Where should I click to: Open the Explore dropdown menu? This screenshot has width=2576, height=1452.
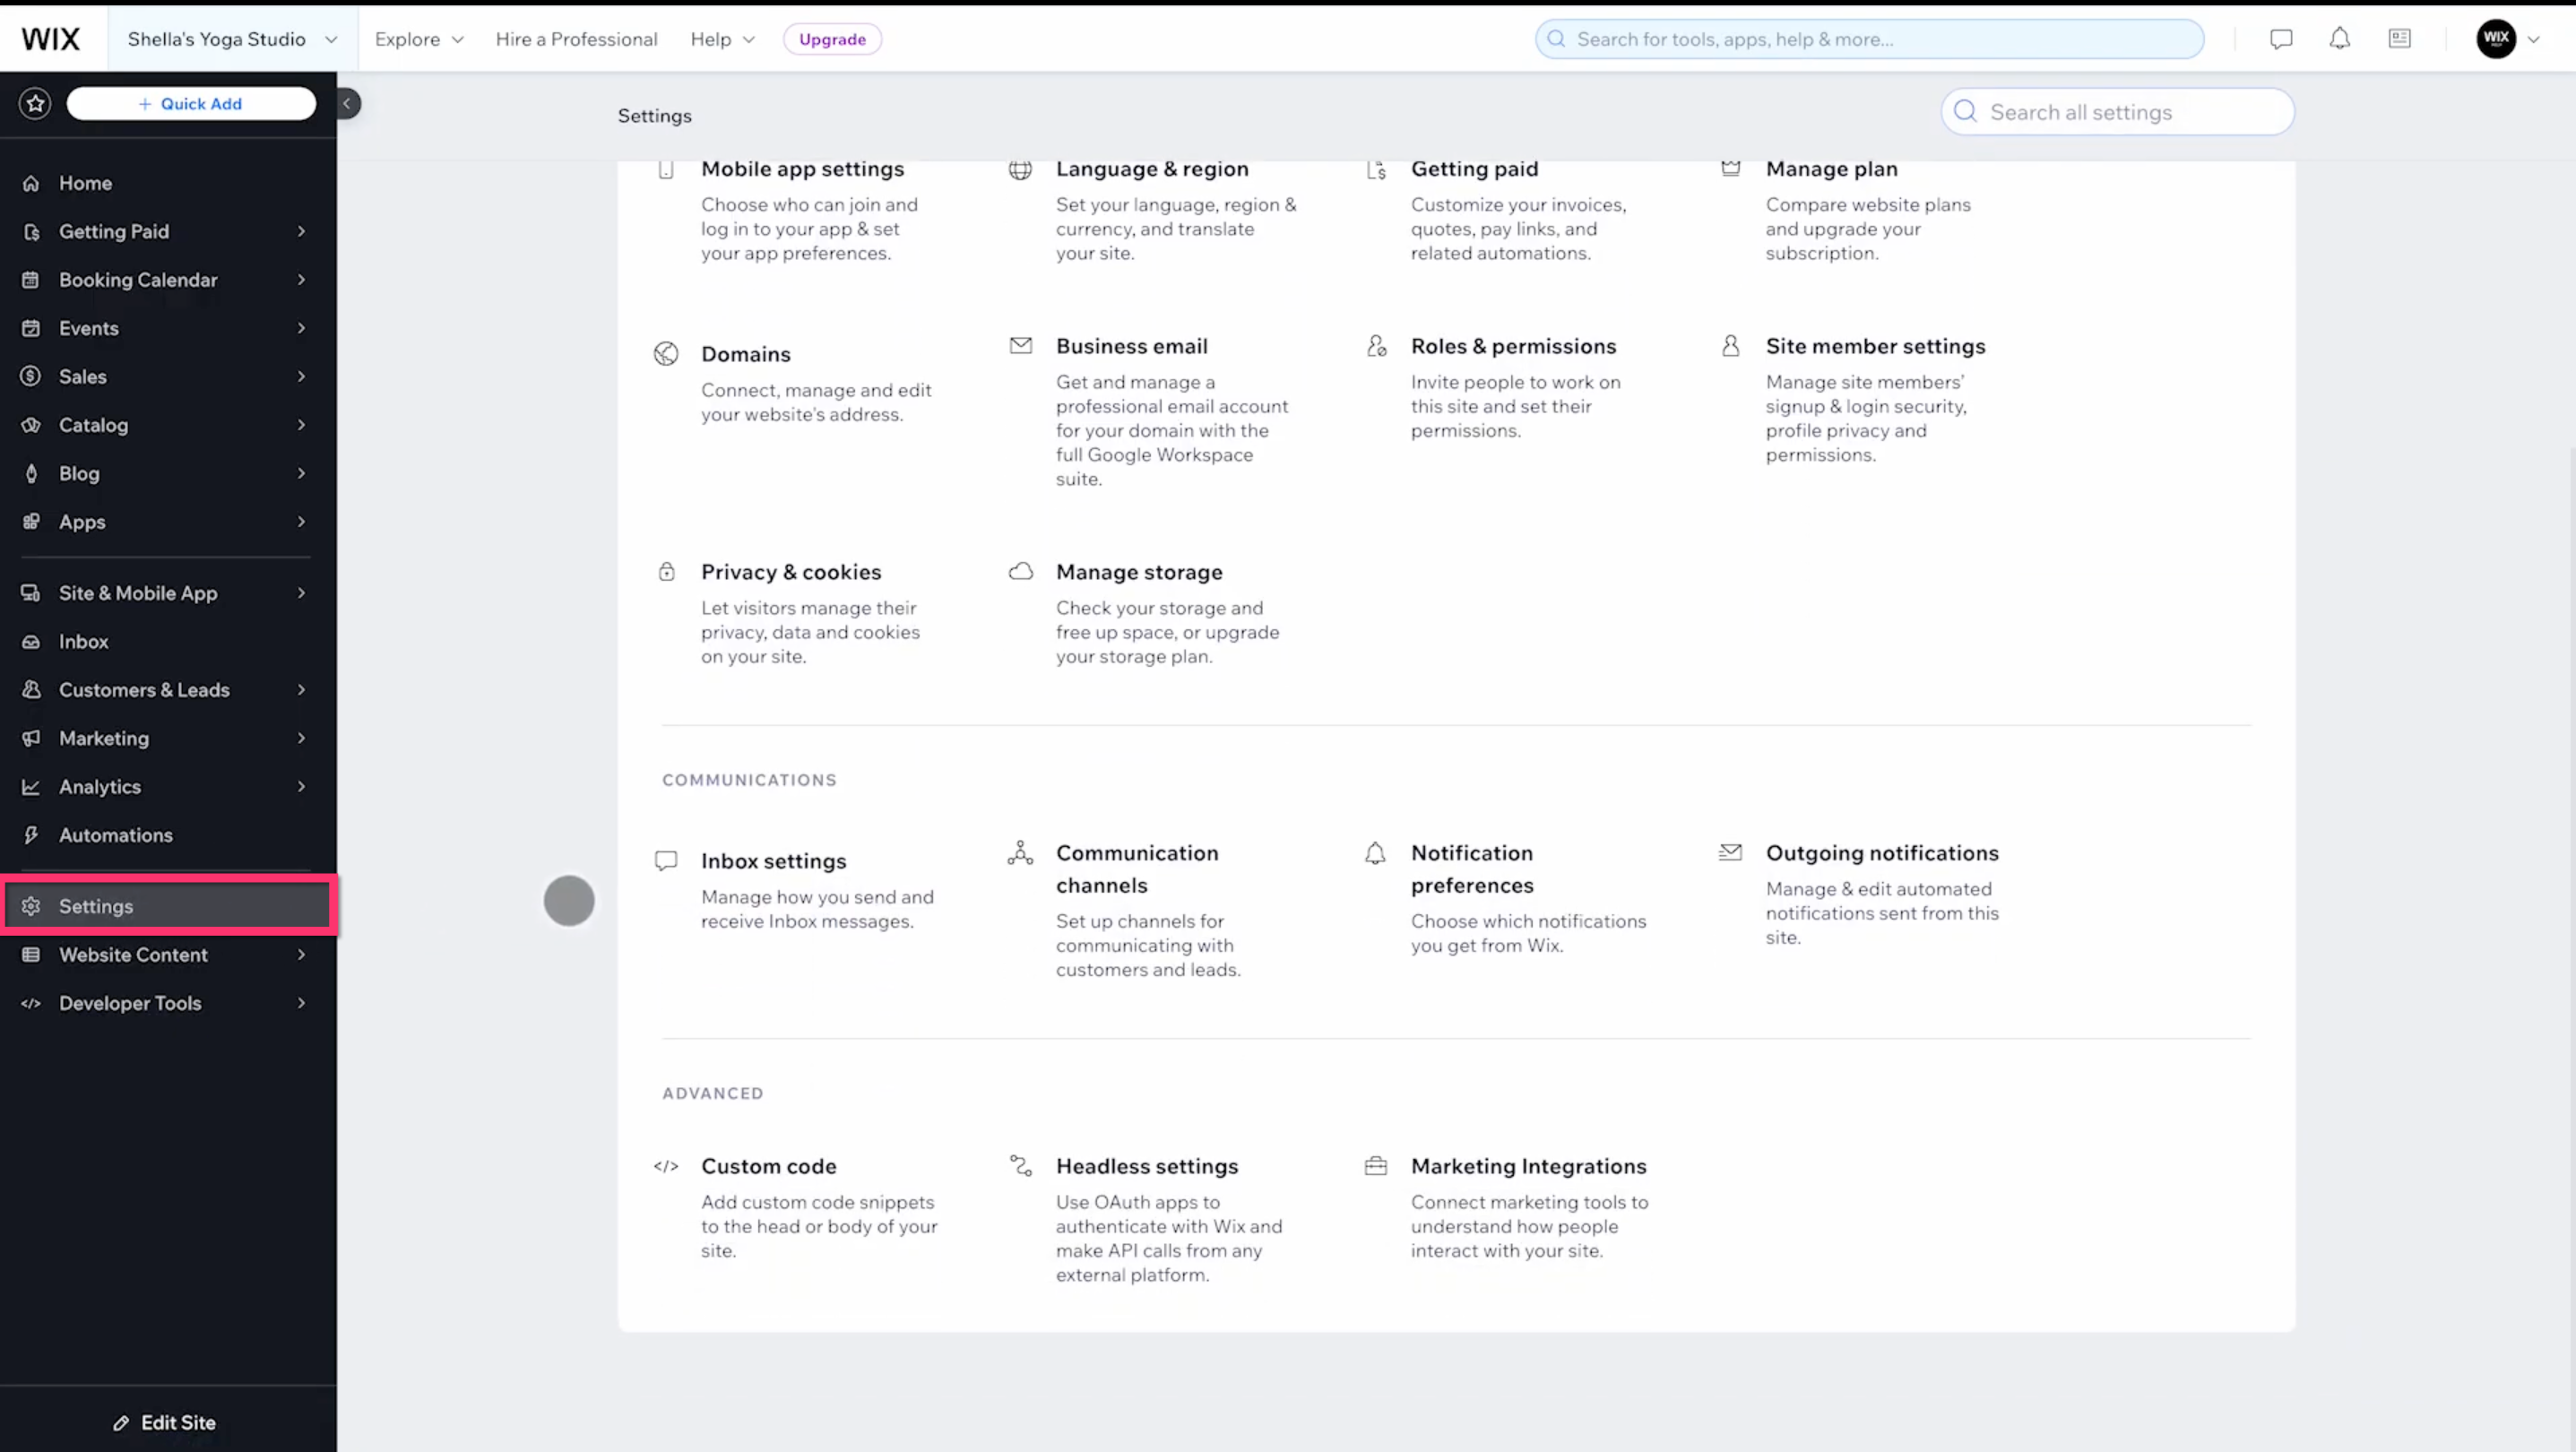[419, 39]
